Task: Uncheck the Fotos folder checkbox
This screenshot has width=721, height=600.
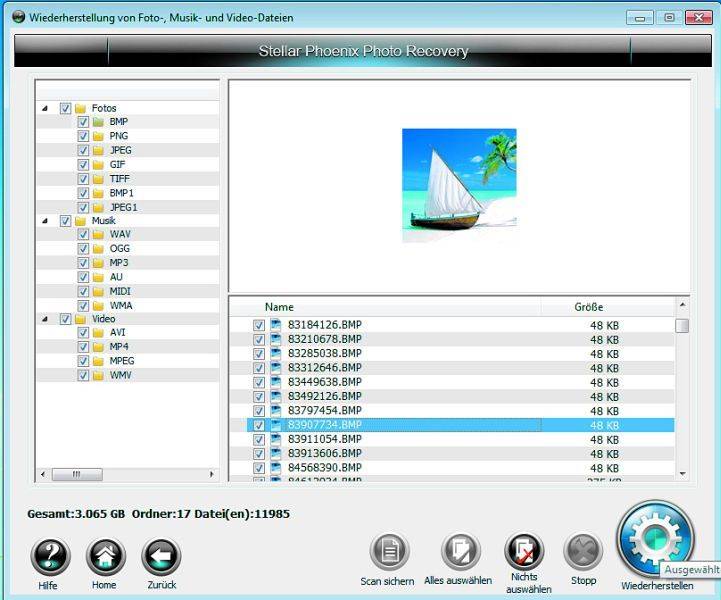Action: (65, 109)
